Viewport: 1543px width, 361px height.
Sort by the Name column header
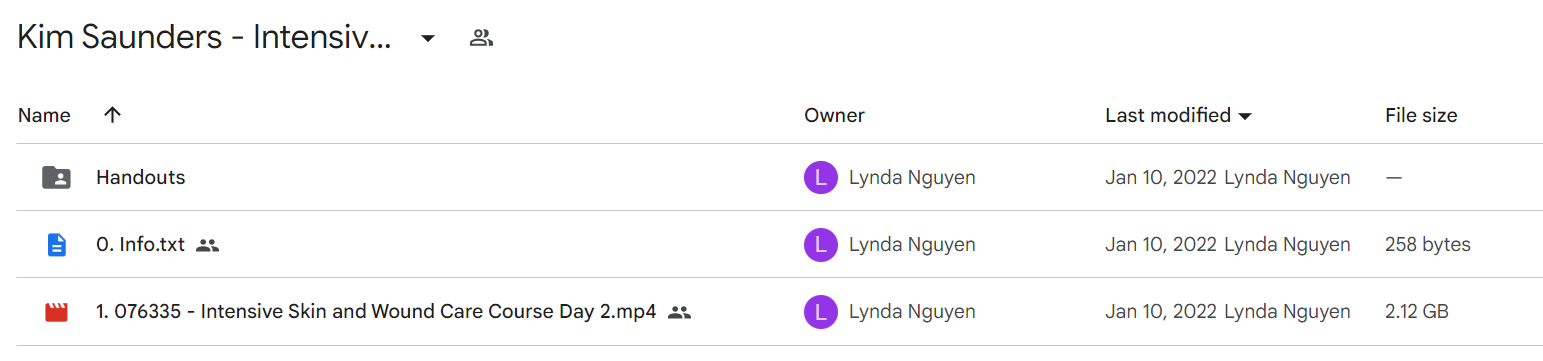point(44,115)
